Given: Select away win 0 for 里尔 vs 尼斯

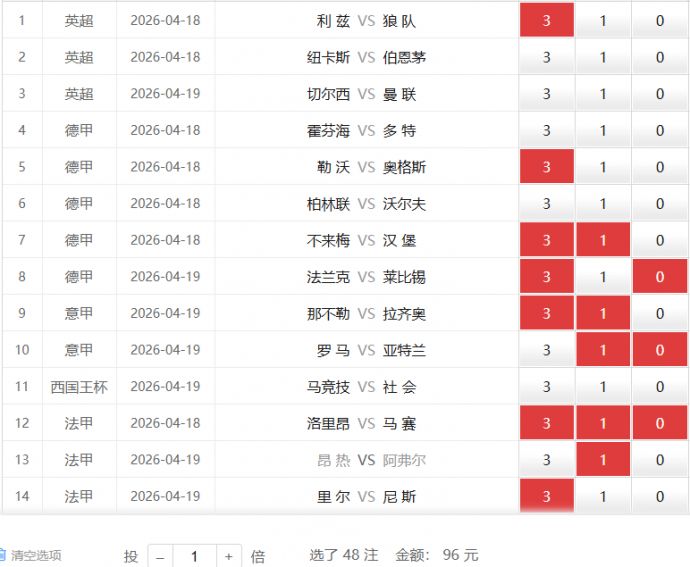Looking at the screenshot, I should 660,497.
